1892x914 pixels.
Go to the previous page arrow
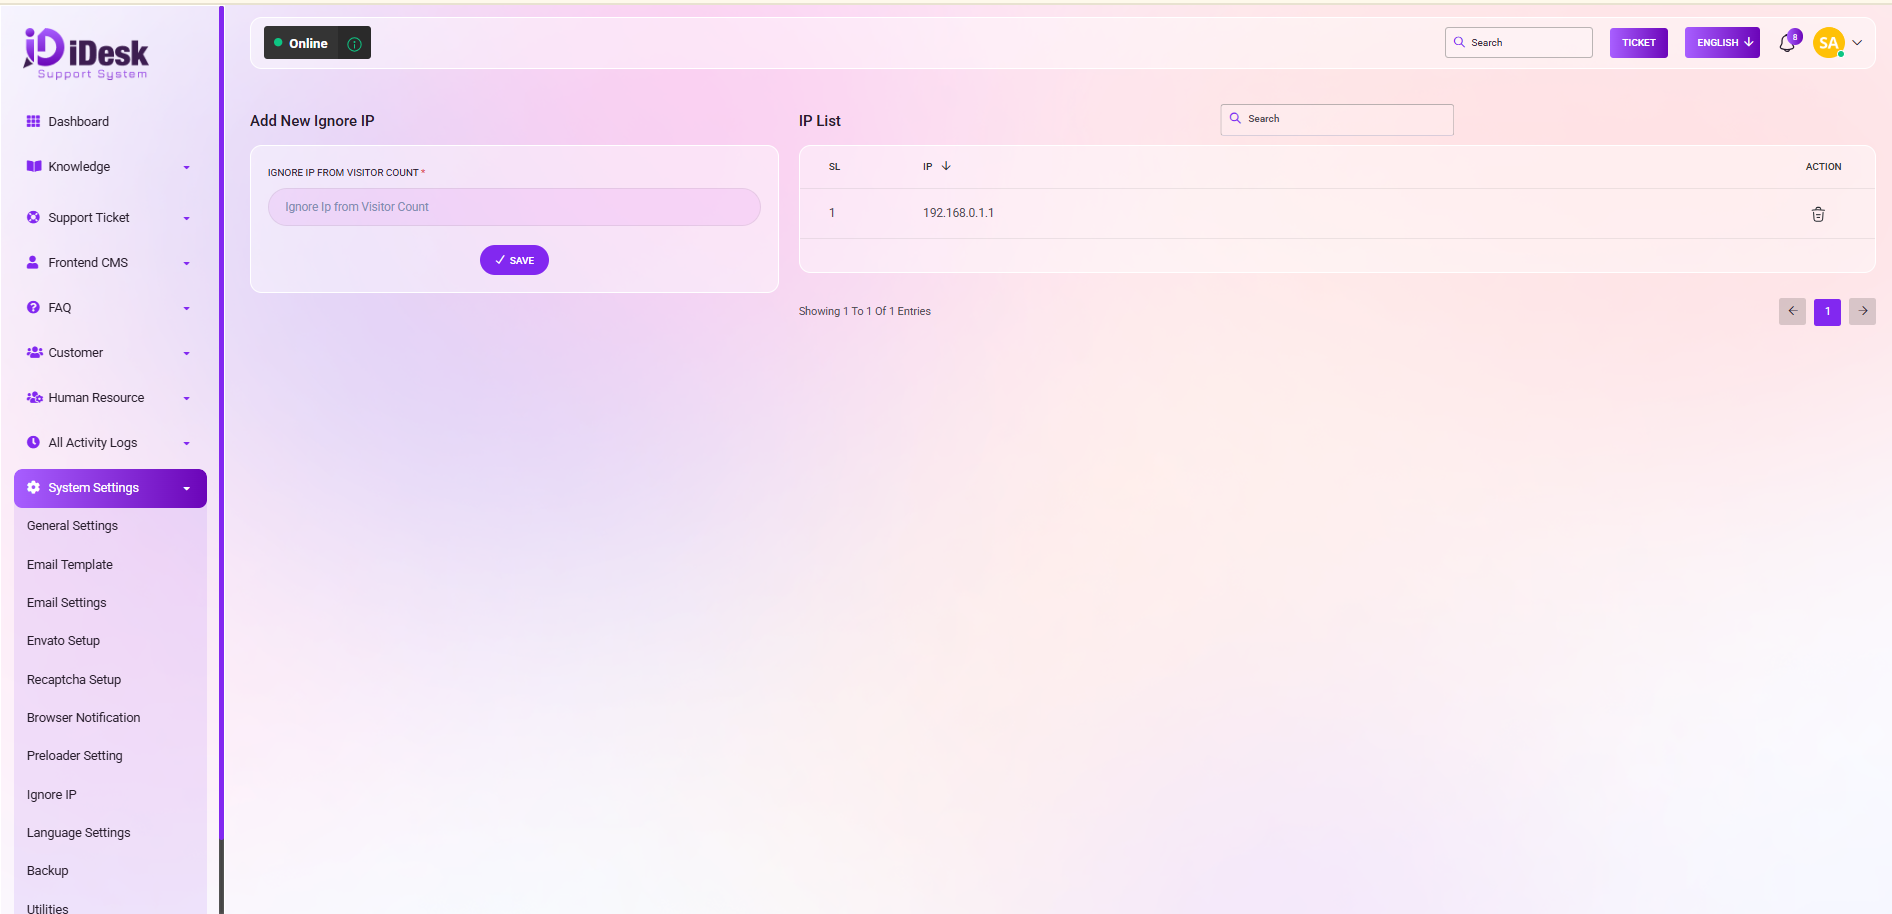click(1792, 311)
